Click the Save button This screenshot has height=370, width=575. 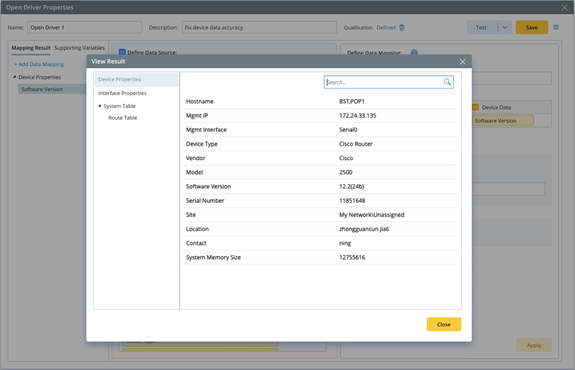click(x=532, y=28)
